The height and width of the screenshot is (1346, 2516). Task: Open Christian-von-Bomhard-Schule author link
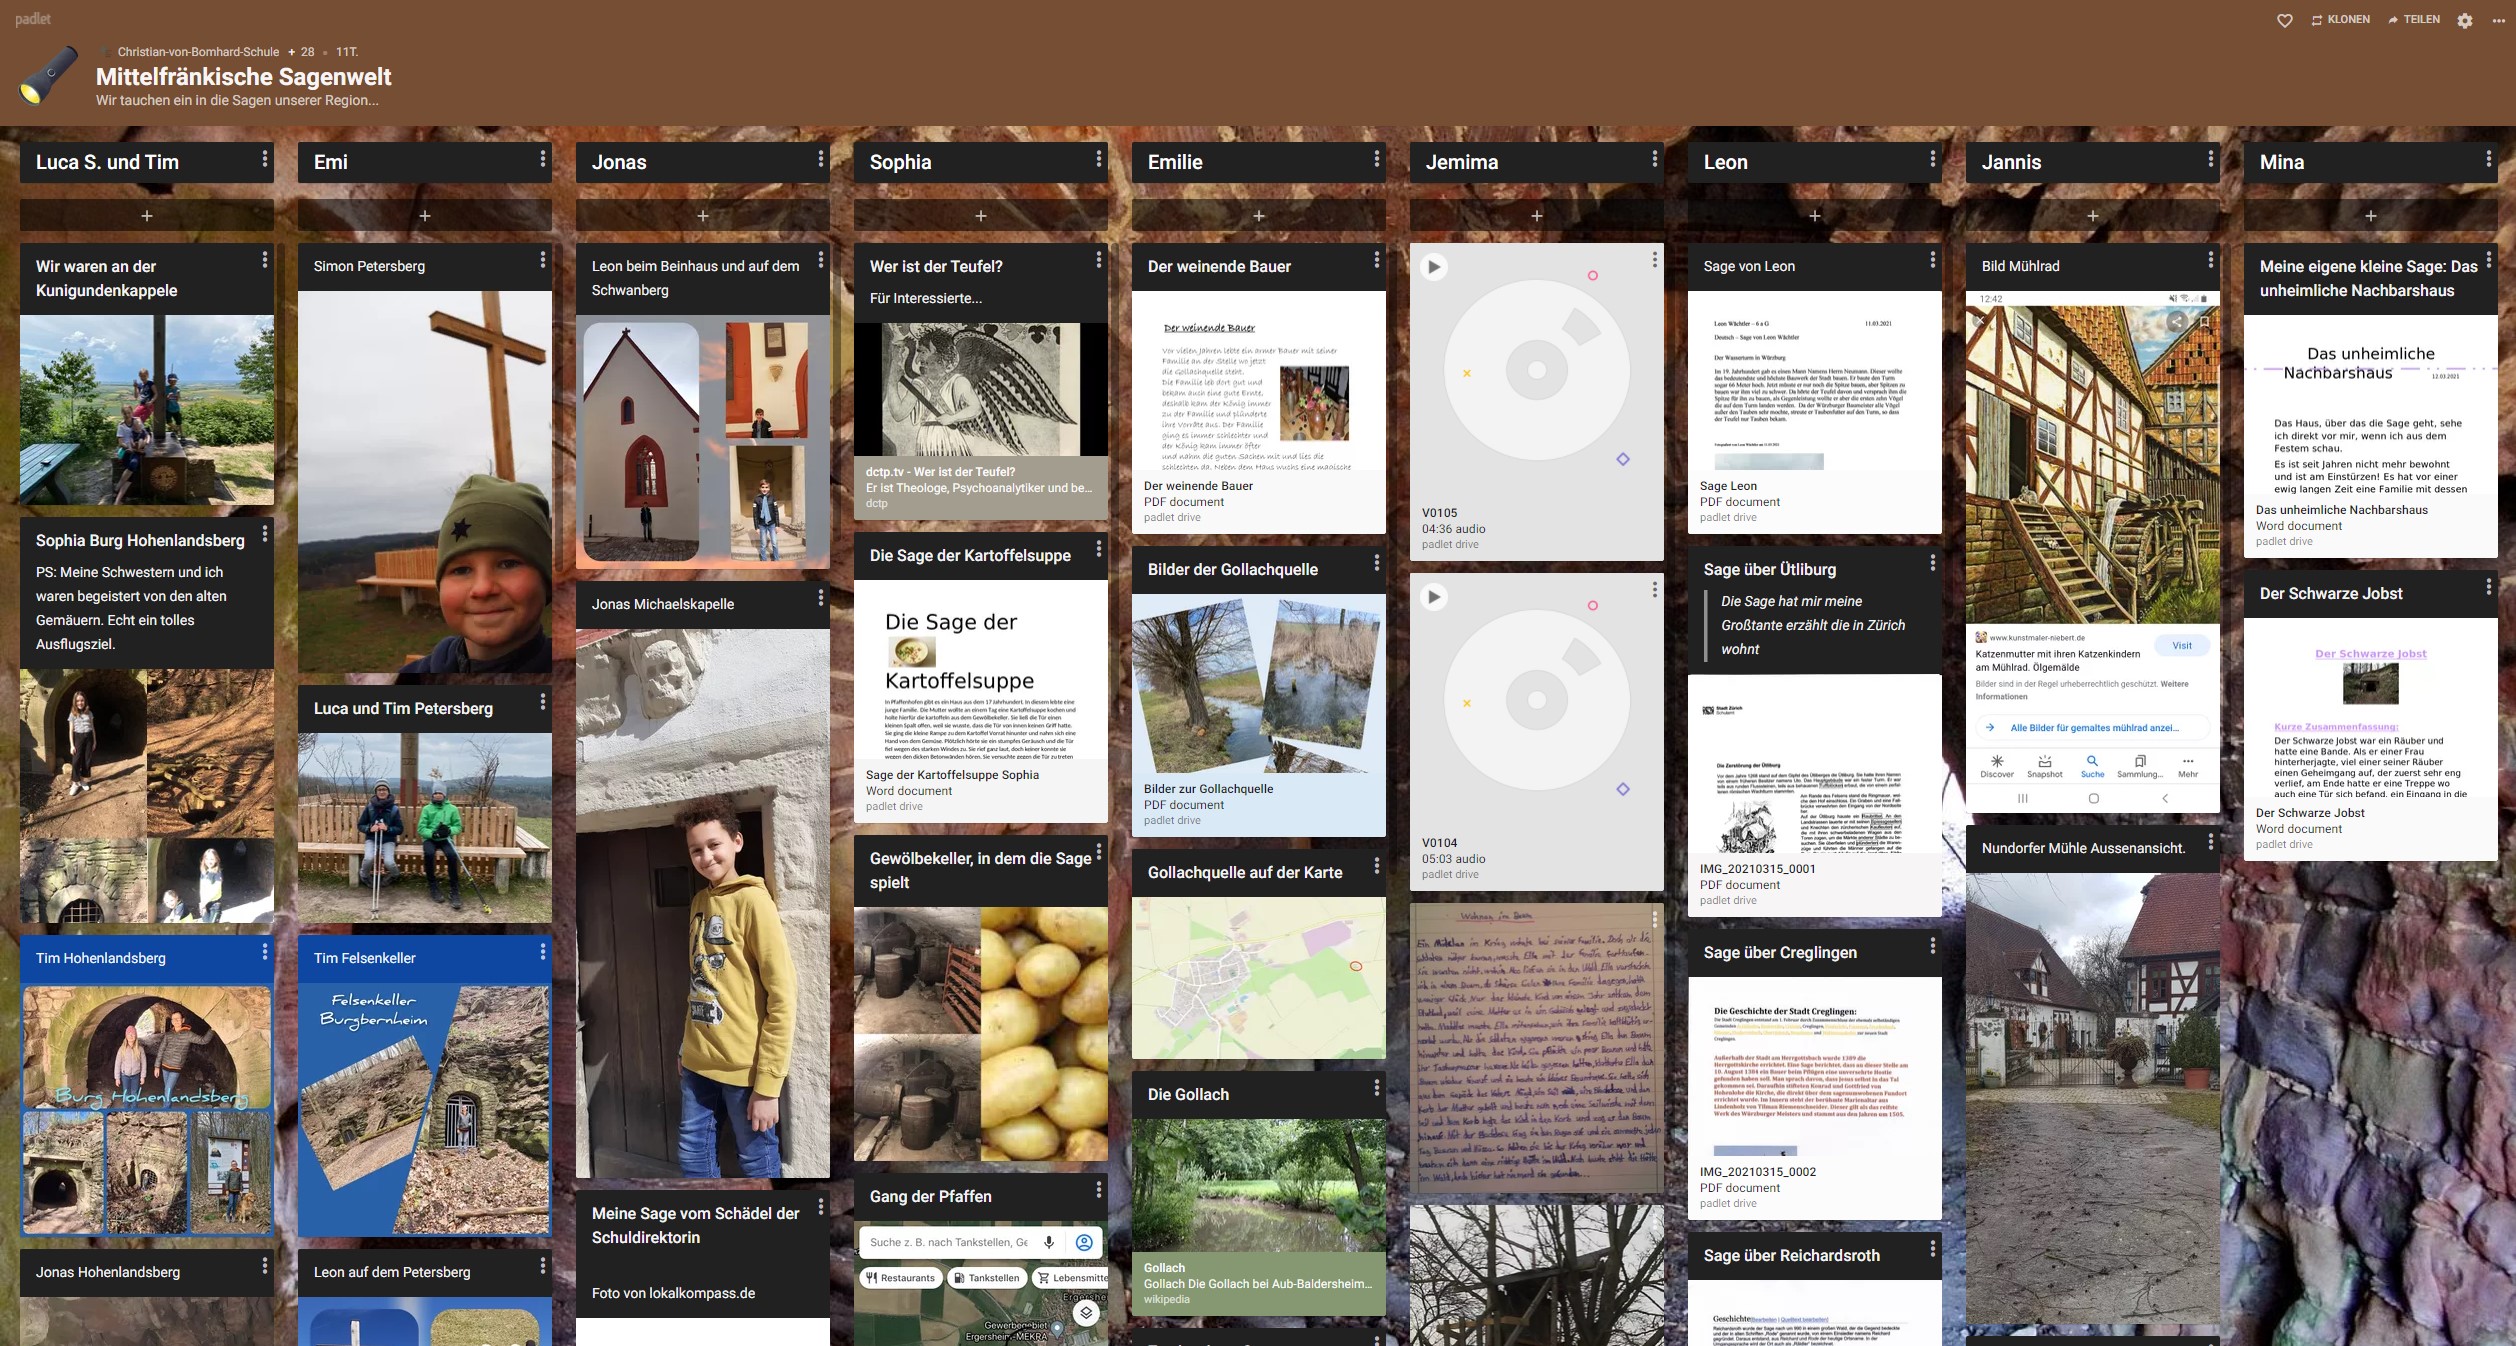pos(198,52)
